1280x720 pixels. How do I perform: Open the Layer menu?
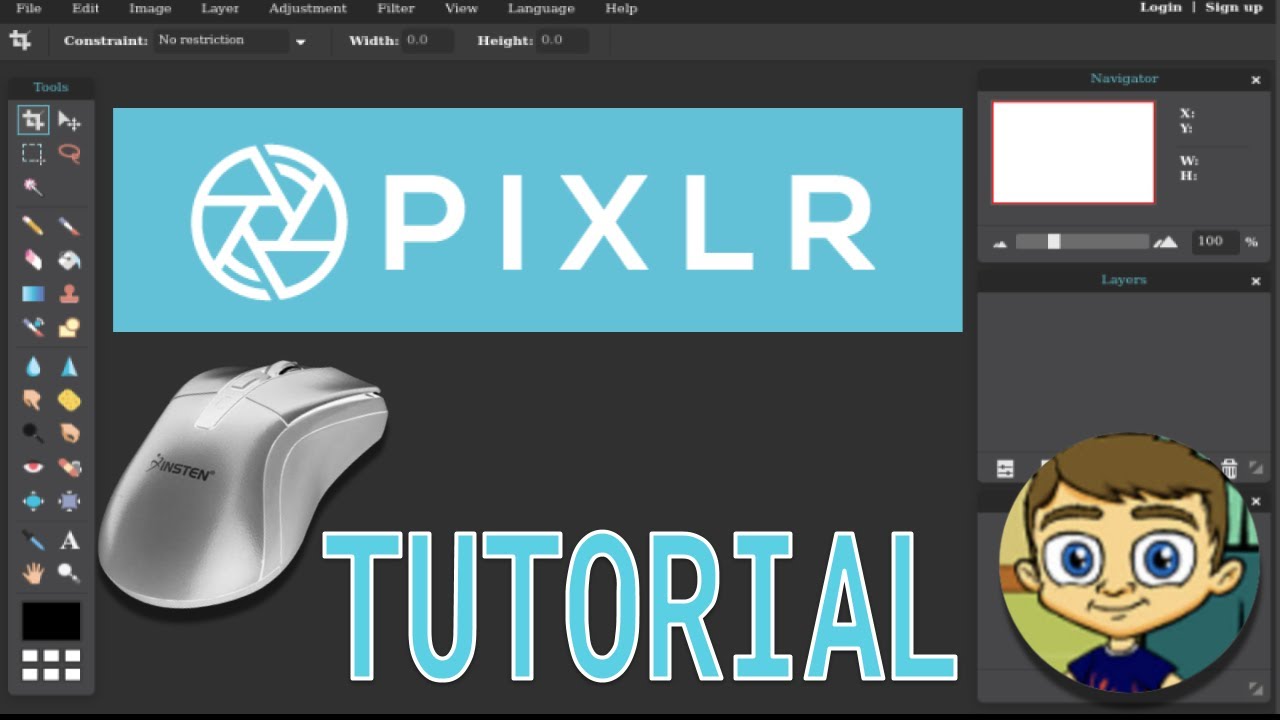point(220,8)
